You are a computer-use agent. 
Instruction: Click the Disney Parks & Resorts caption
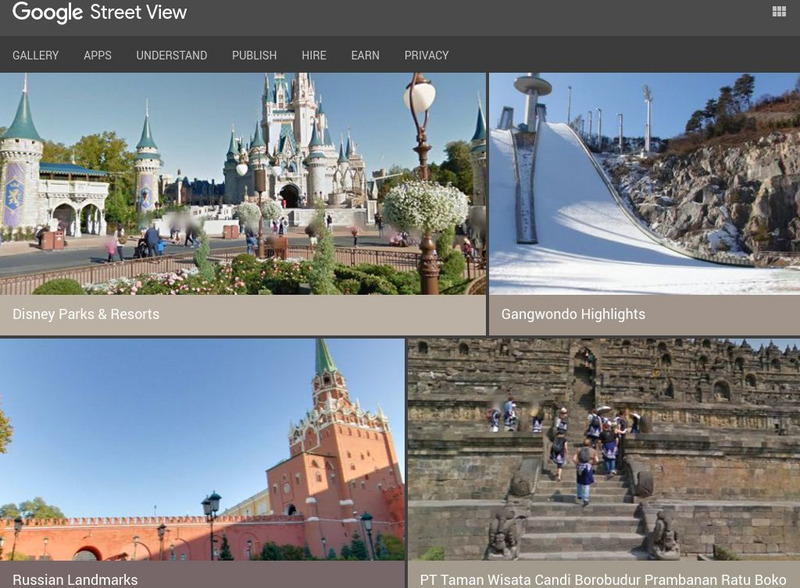coord(86,314)
